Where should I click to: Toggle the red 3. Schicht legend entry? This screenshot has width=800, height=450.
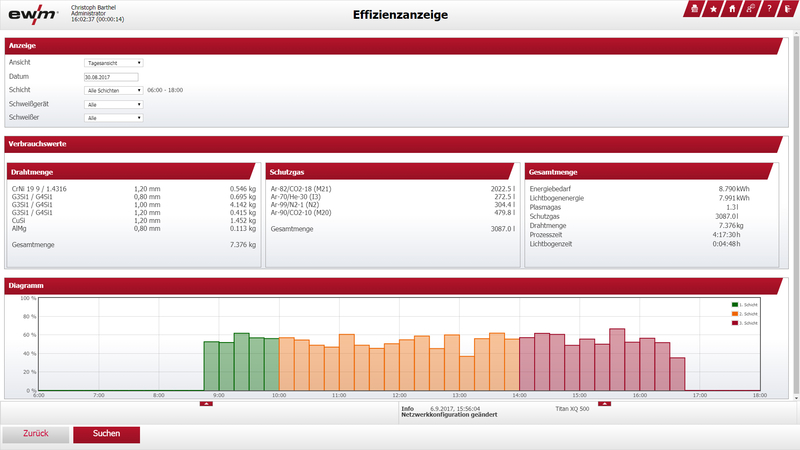pos(745,324)
